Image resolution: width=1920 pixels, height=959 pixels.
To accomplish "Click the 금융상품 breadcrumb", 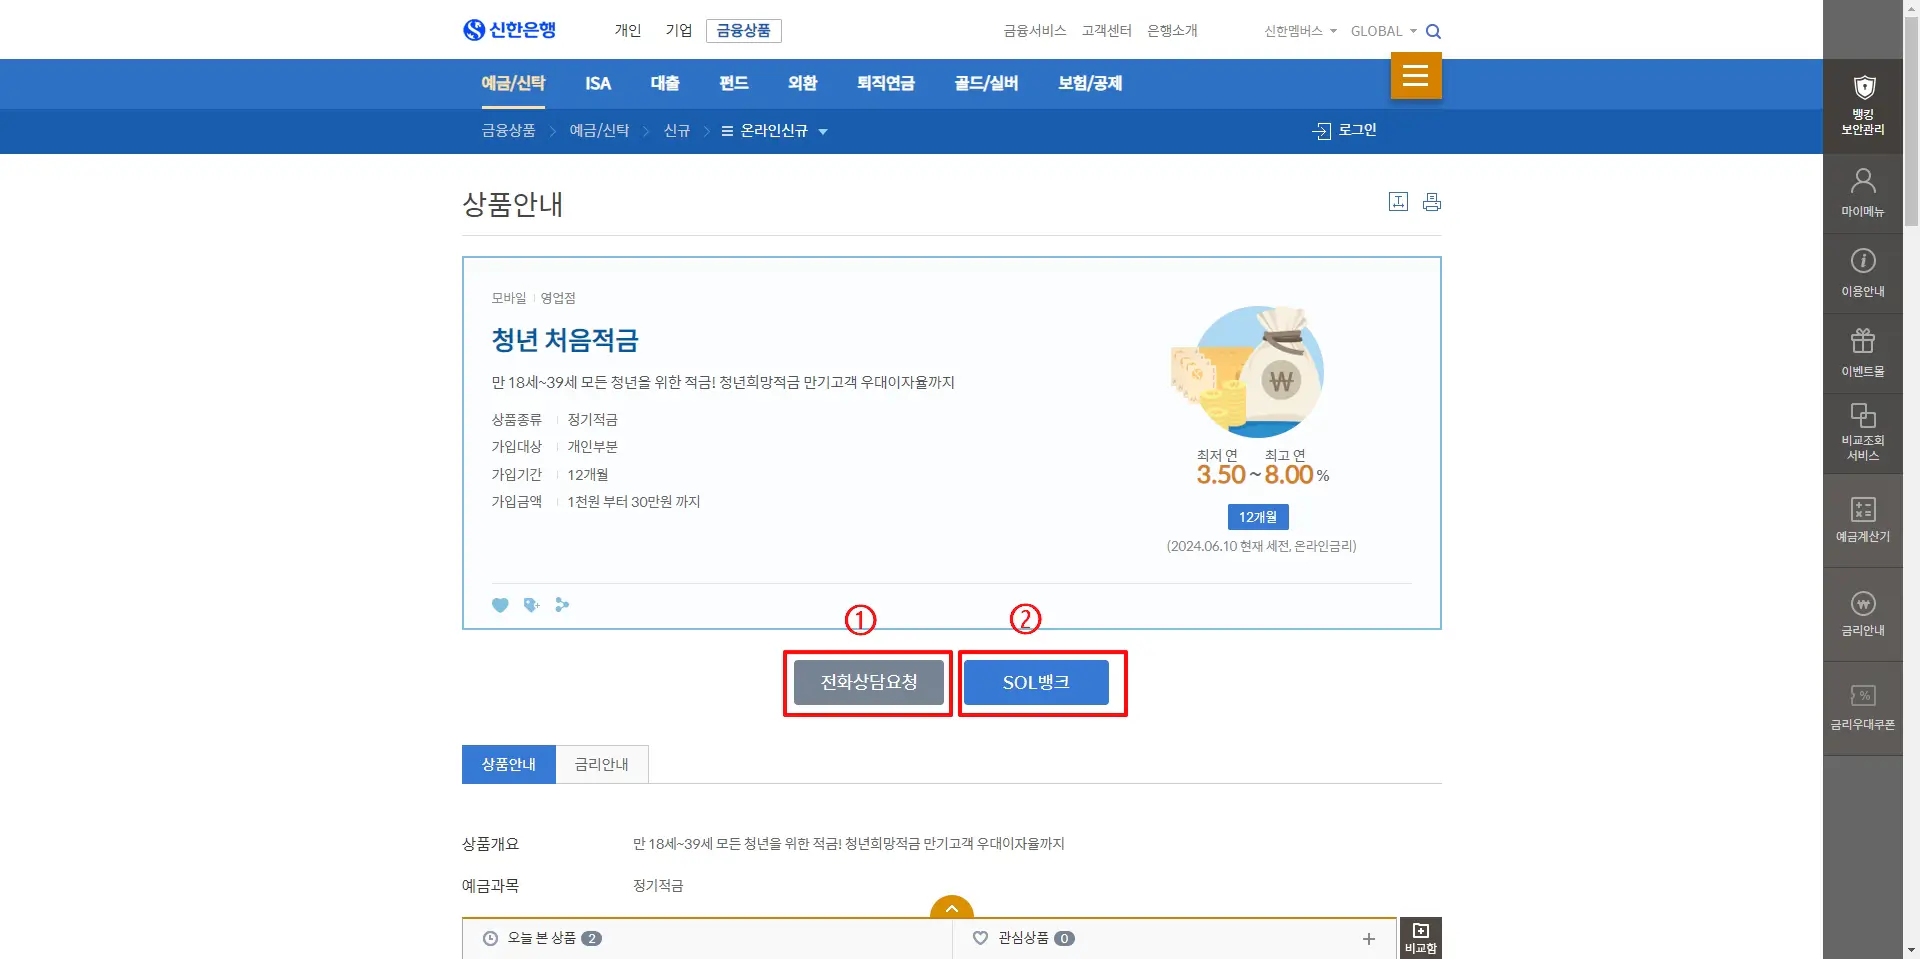I will [x=509, y=131].
